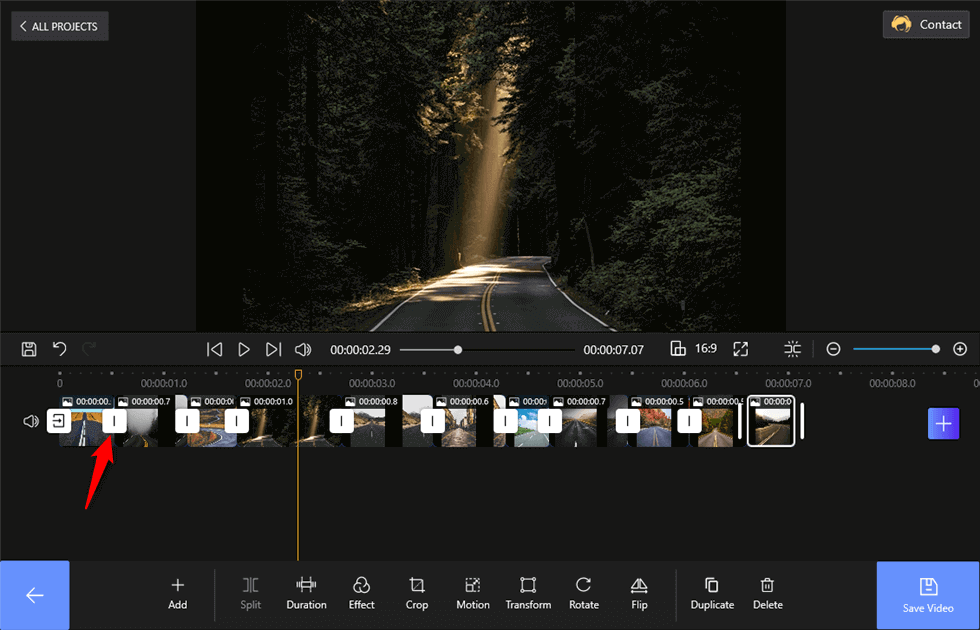Click left trim handle of last clip
This screenshot has height=630, width=980.
741,421
